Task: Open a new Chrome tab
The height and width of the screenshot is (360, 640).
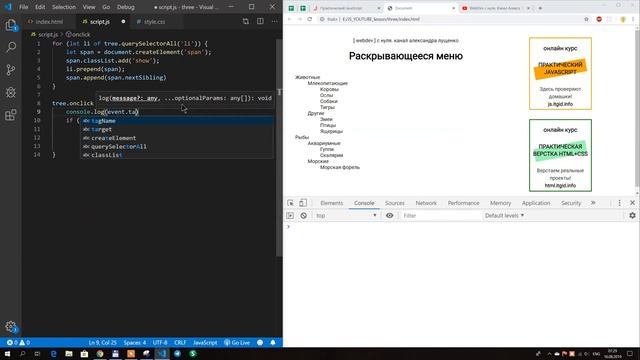Action: coord(540,8)
